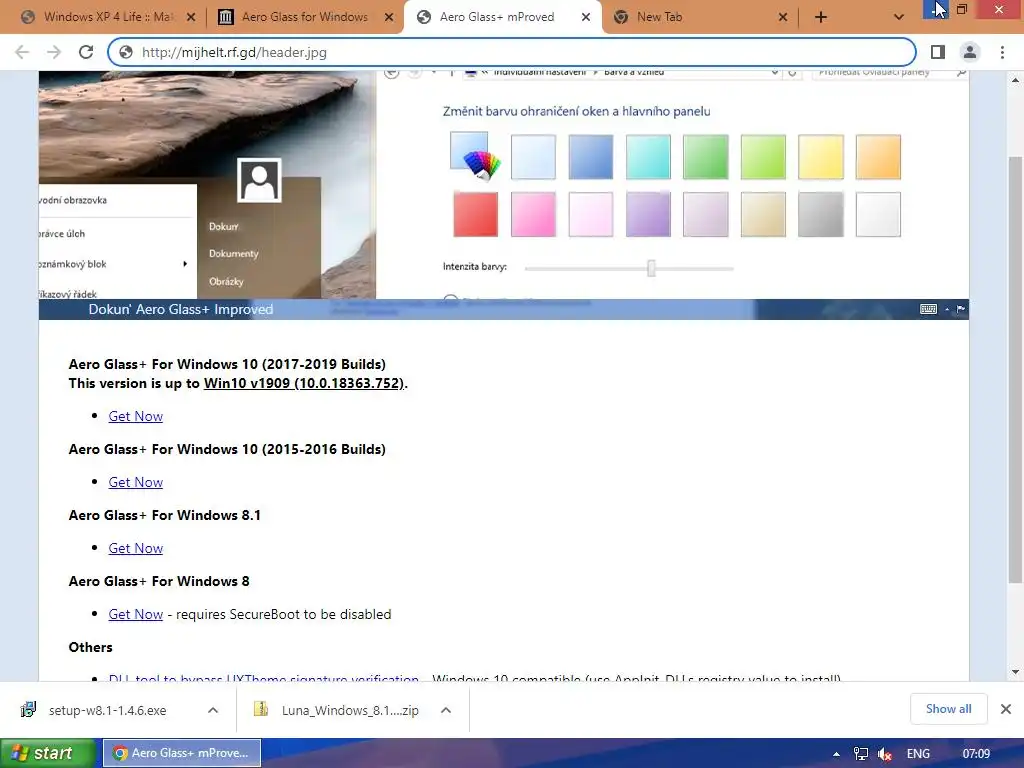Viewport: 1024px width, 768px height.
Task: Select the orange color swatch
Action: [878, 157]
